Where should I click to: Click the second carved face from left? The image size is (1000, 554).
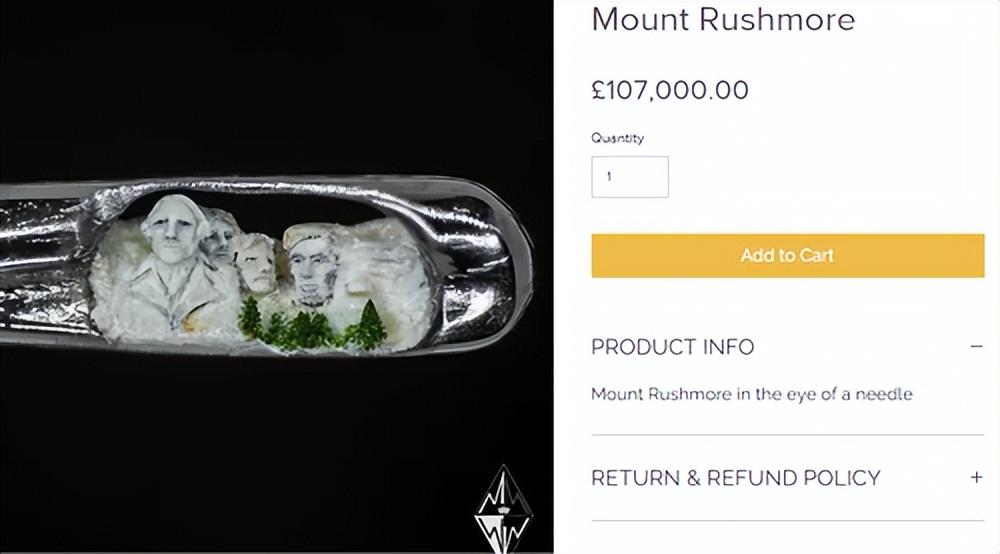(x=215, y=240)
